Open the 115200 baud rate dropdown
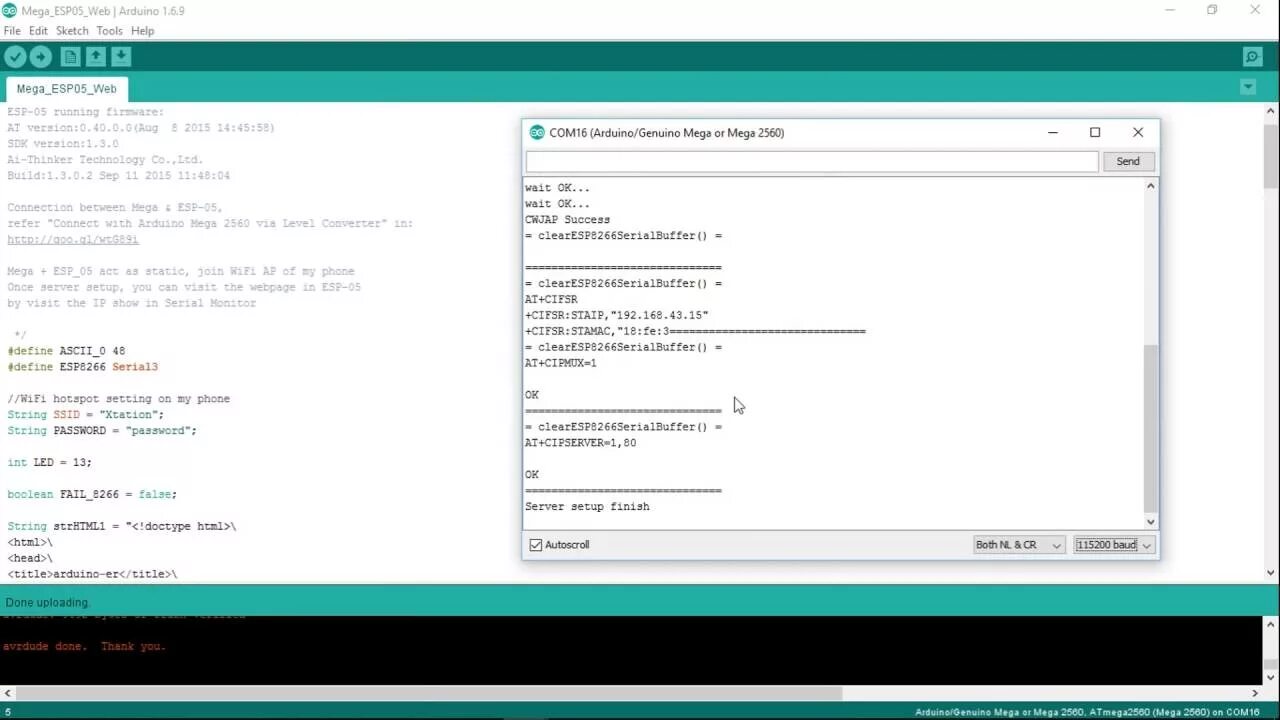1280x720 pixels. (x=1114, y=545)
